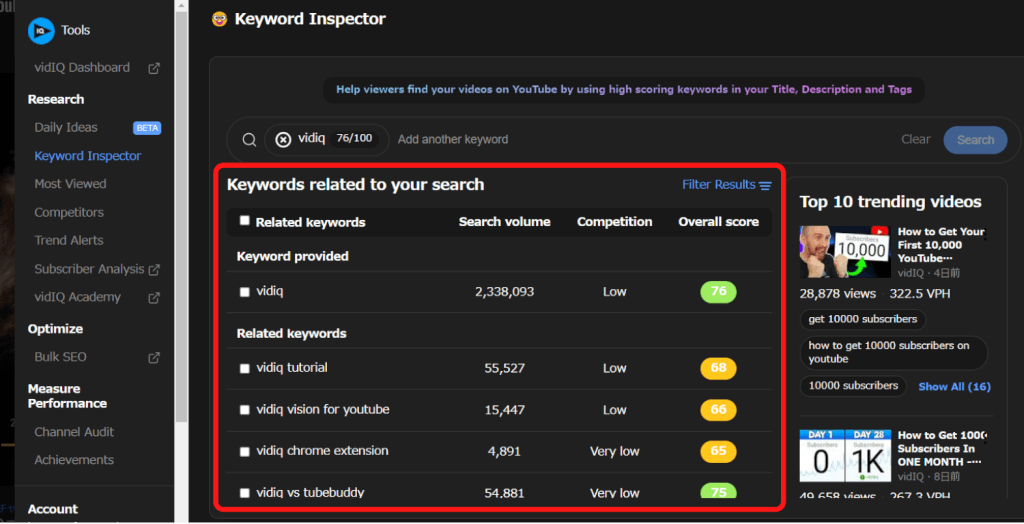Open Most Viewed in the sidebar
The width and height of the screenshot is (1024, 524).
click(x=70, y=184)
